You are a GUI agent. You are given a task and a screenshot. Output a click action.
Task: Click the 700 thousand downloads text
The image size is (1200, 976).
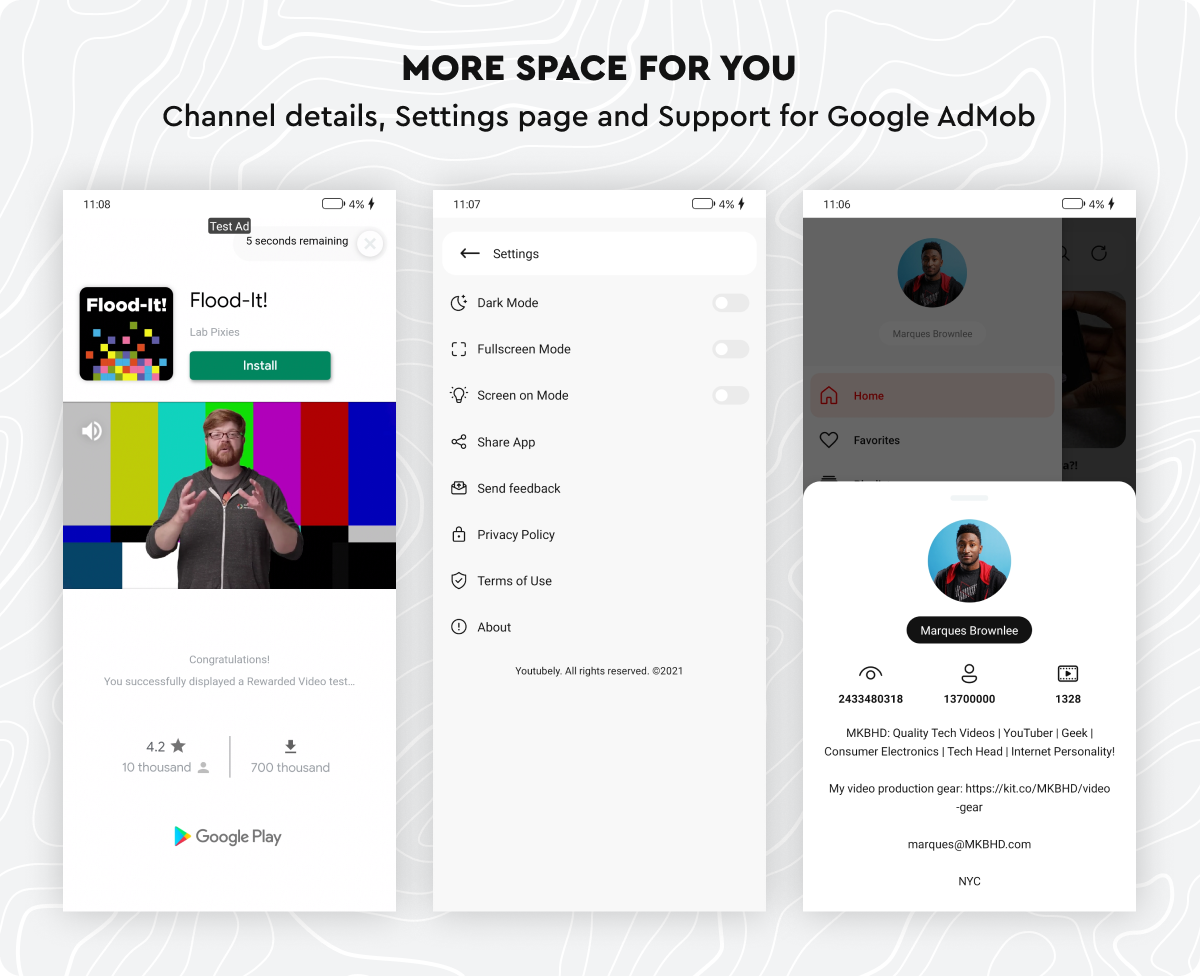tap(290, 768)
